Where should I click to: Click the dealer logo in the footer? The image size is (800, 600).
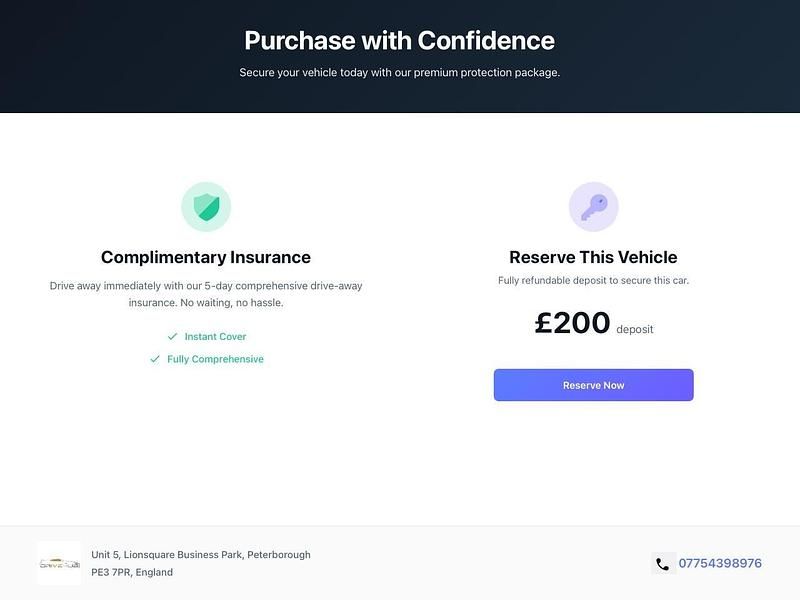[58, 564]
